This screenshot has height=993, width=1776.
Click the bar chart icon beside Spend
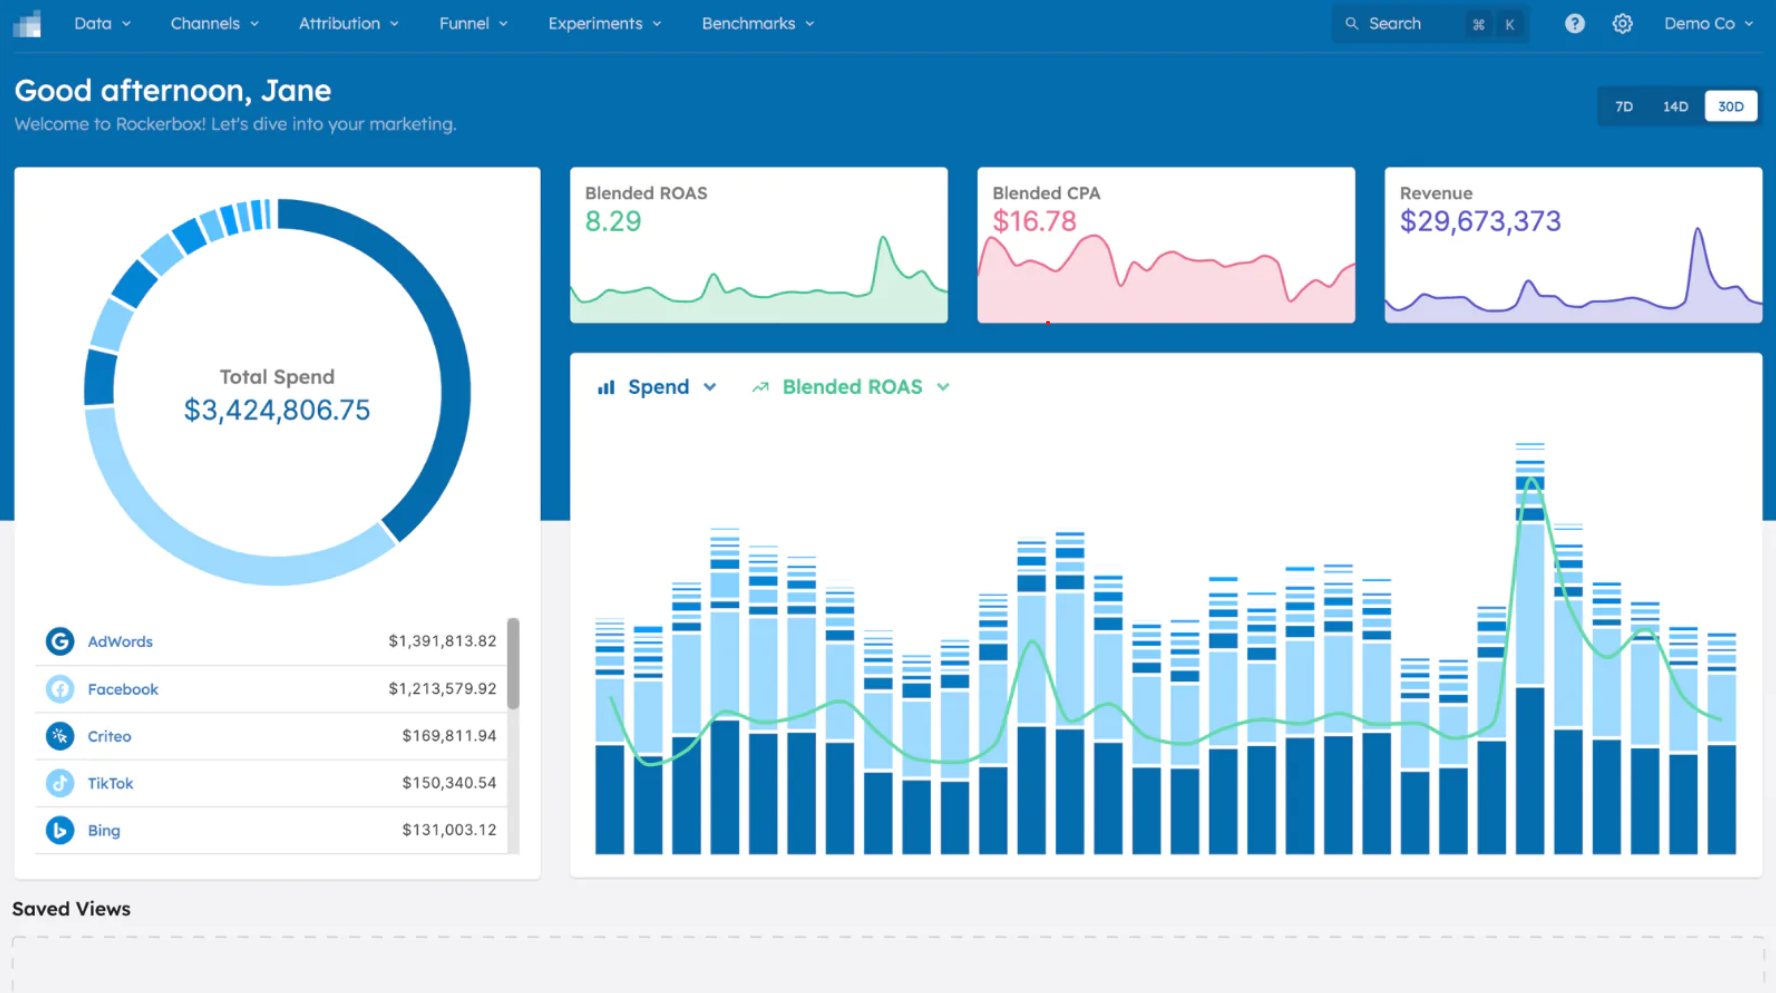[x=606, y=387]
